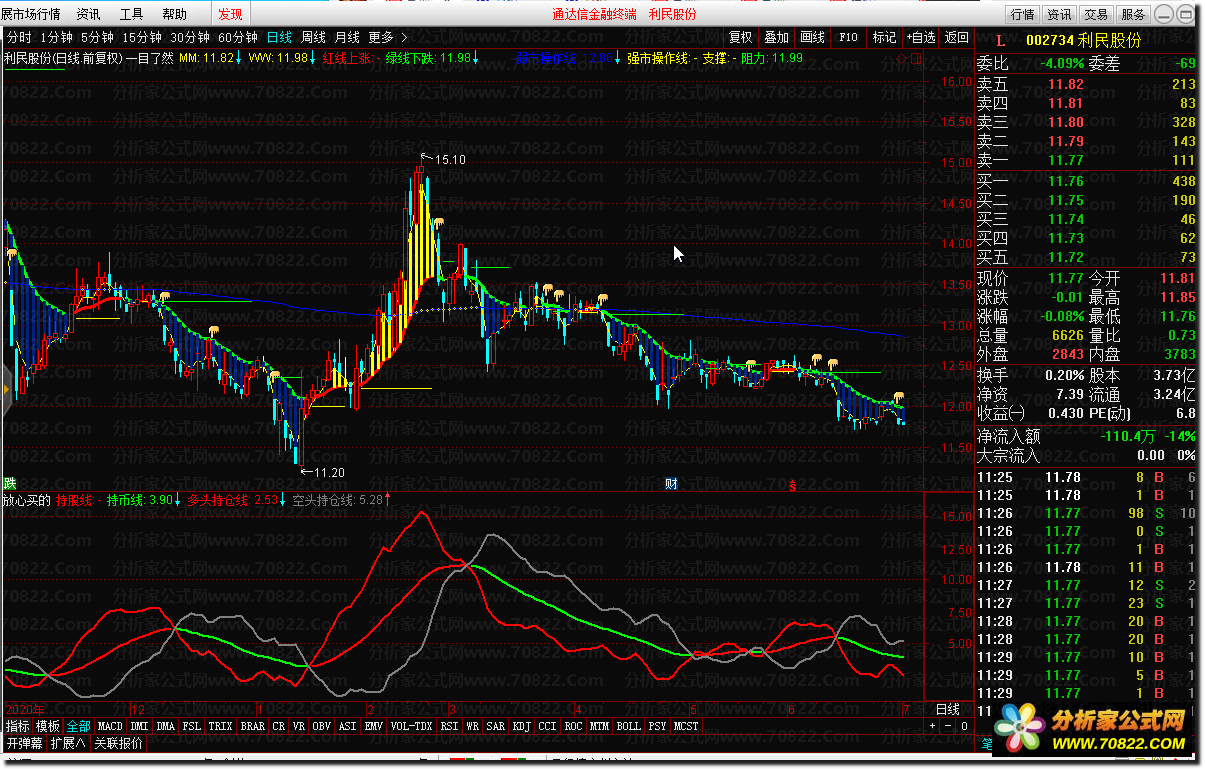
Task: Click the 叠加 overlay button
Action: tap(776, 37)
